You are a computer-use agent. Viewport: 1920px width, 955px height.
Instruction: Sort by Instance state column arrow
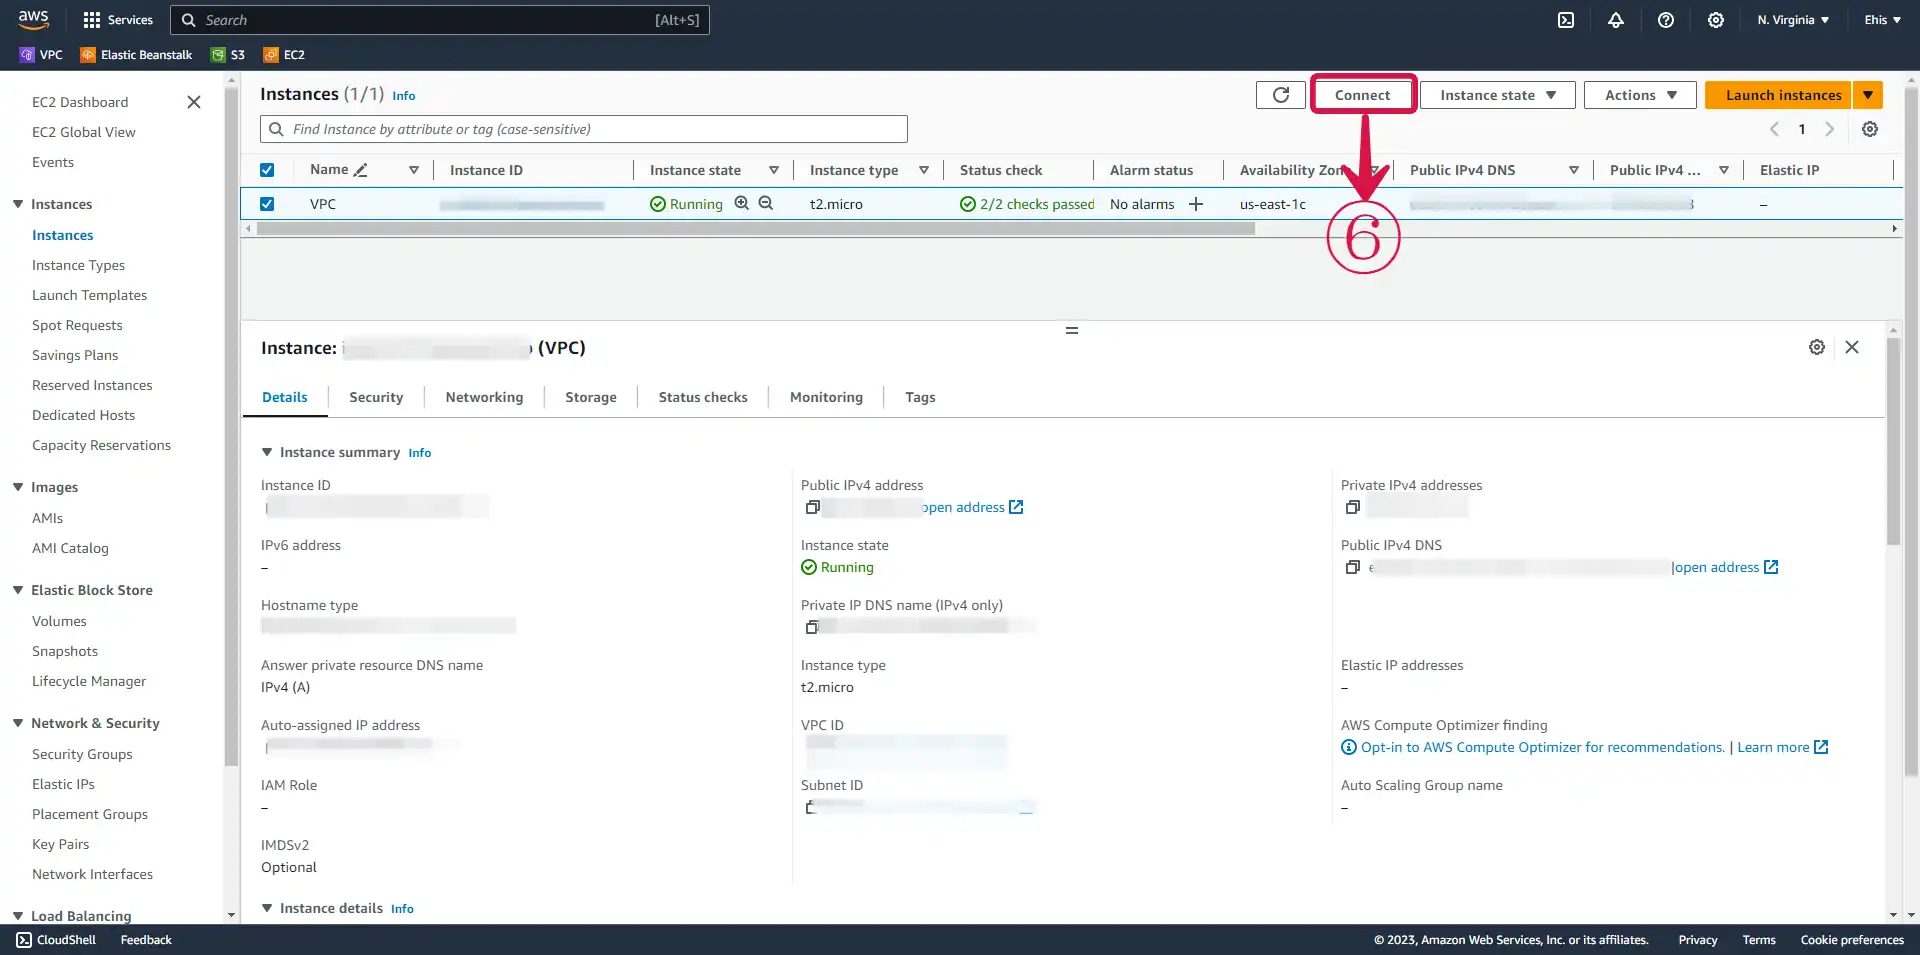click(x=774, y=170)
